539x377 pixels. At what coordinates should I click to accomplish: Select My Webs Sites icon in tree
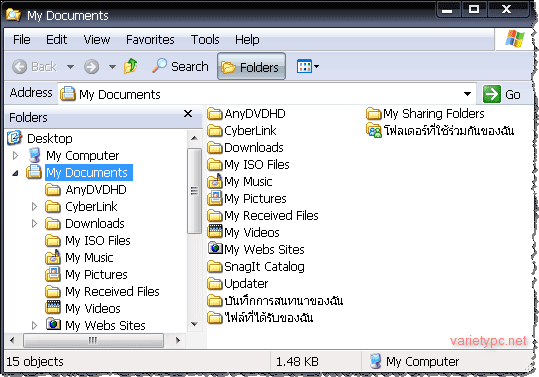(53, 325)
